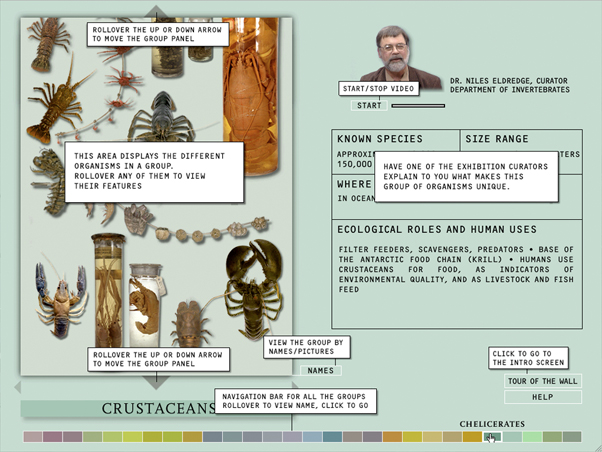Click the white-backed jar with the brown specimen

click(x=146, y=305)
